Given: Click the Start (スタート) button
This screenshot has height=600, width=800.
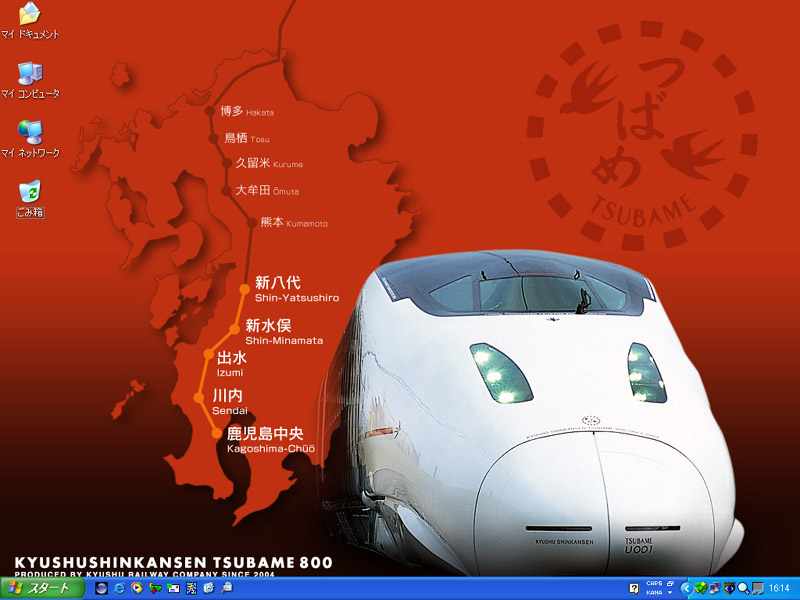Looking at the screenshot, I should 42,588.
